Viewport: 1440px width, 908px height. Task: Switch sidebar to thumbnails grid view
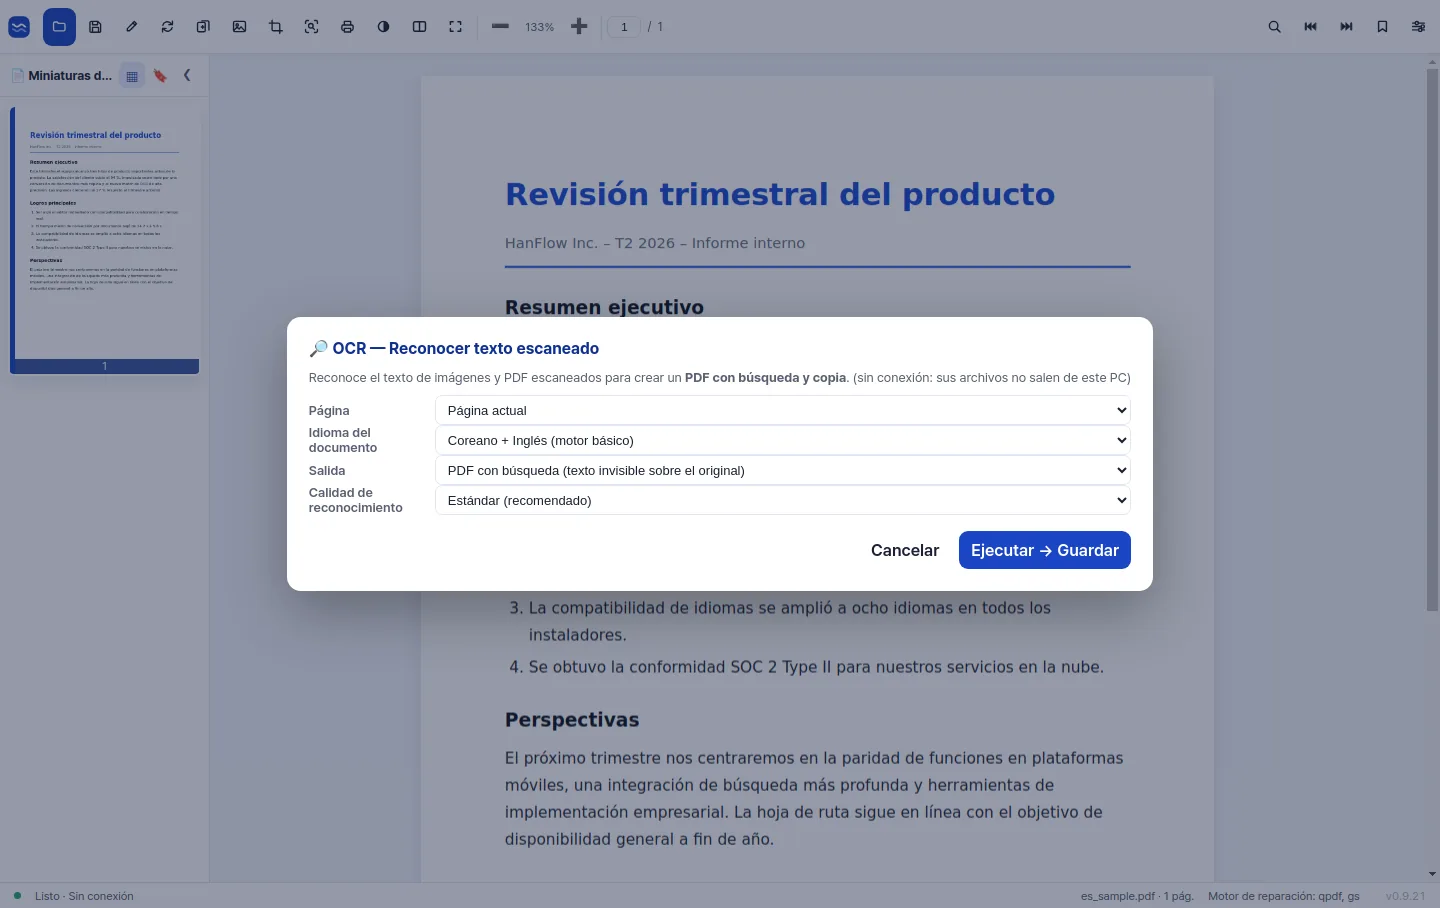[x=132, y=76]
